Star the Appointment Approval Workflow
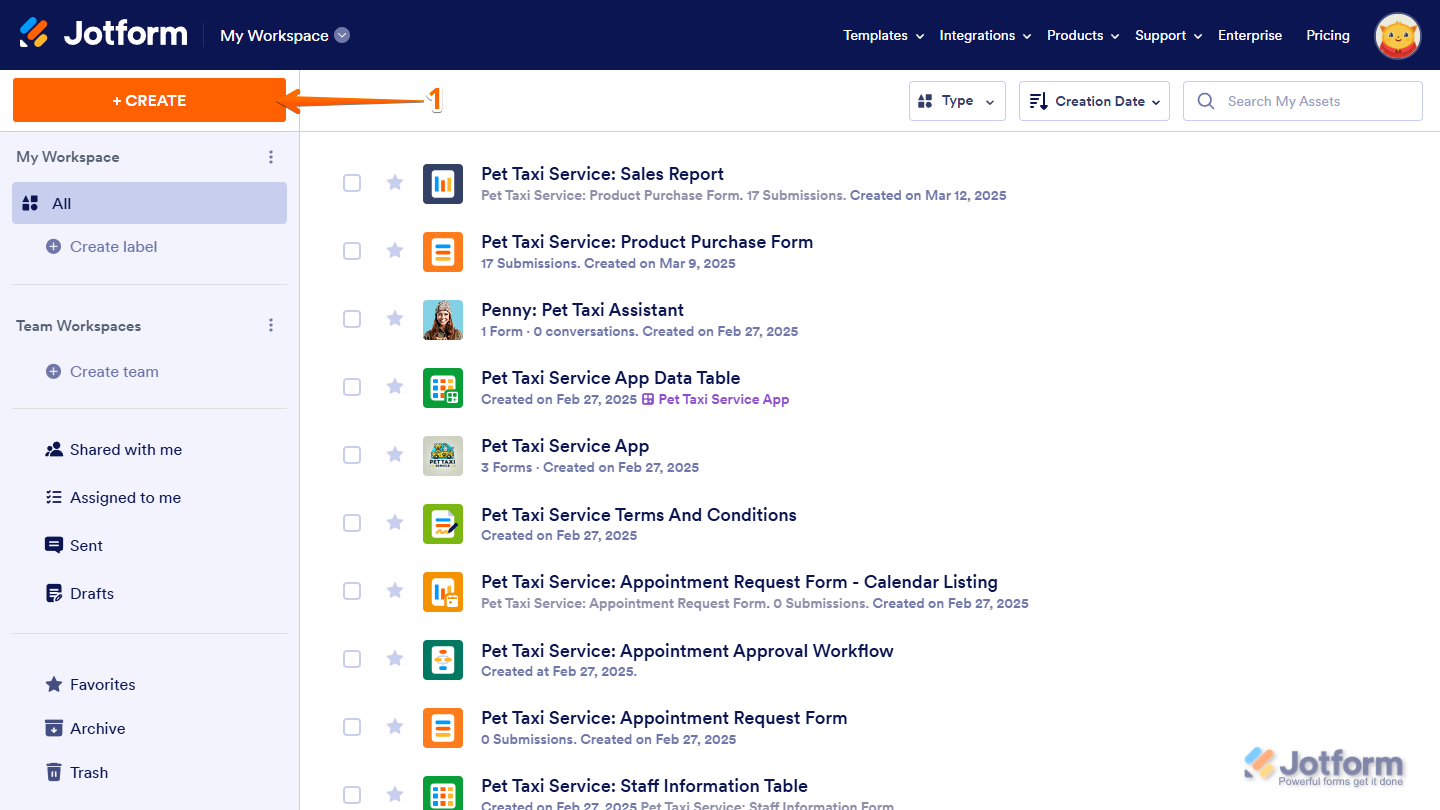Image resolution: width=1440 pixels, height=810 pixels. pyautogui.click(x=395, y=658)
